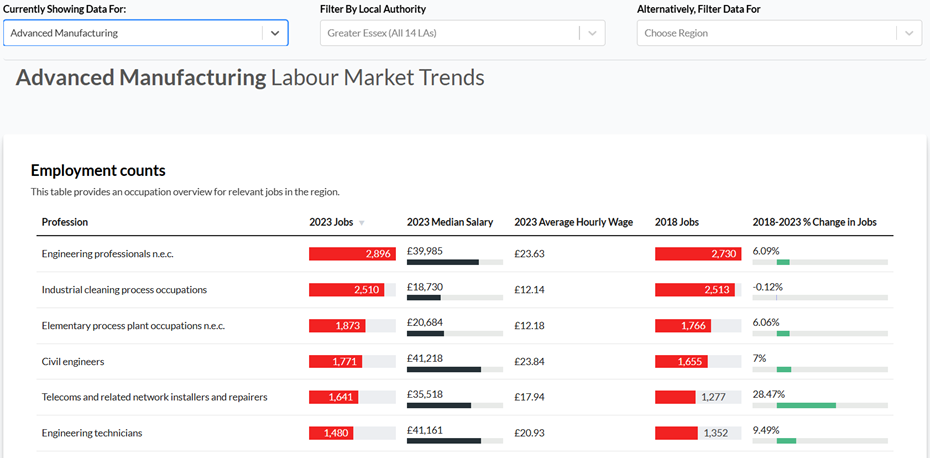Click the Civil engineers profession row
The width and height of the screenshot is (930, 458).
73,362
